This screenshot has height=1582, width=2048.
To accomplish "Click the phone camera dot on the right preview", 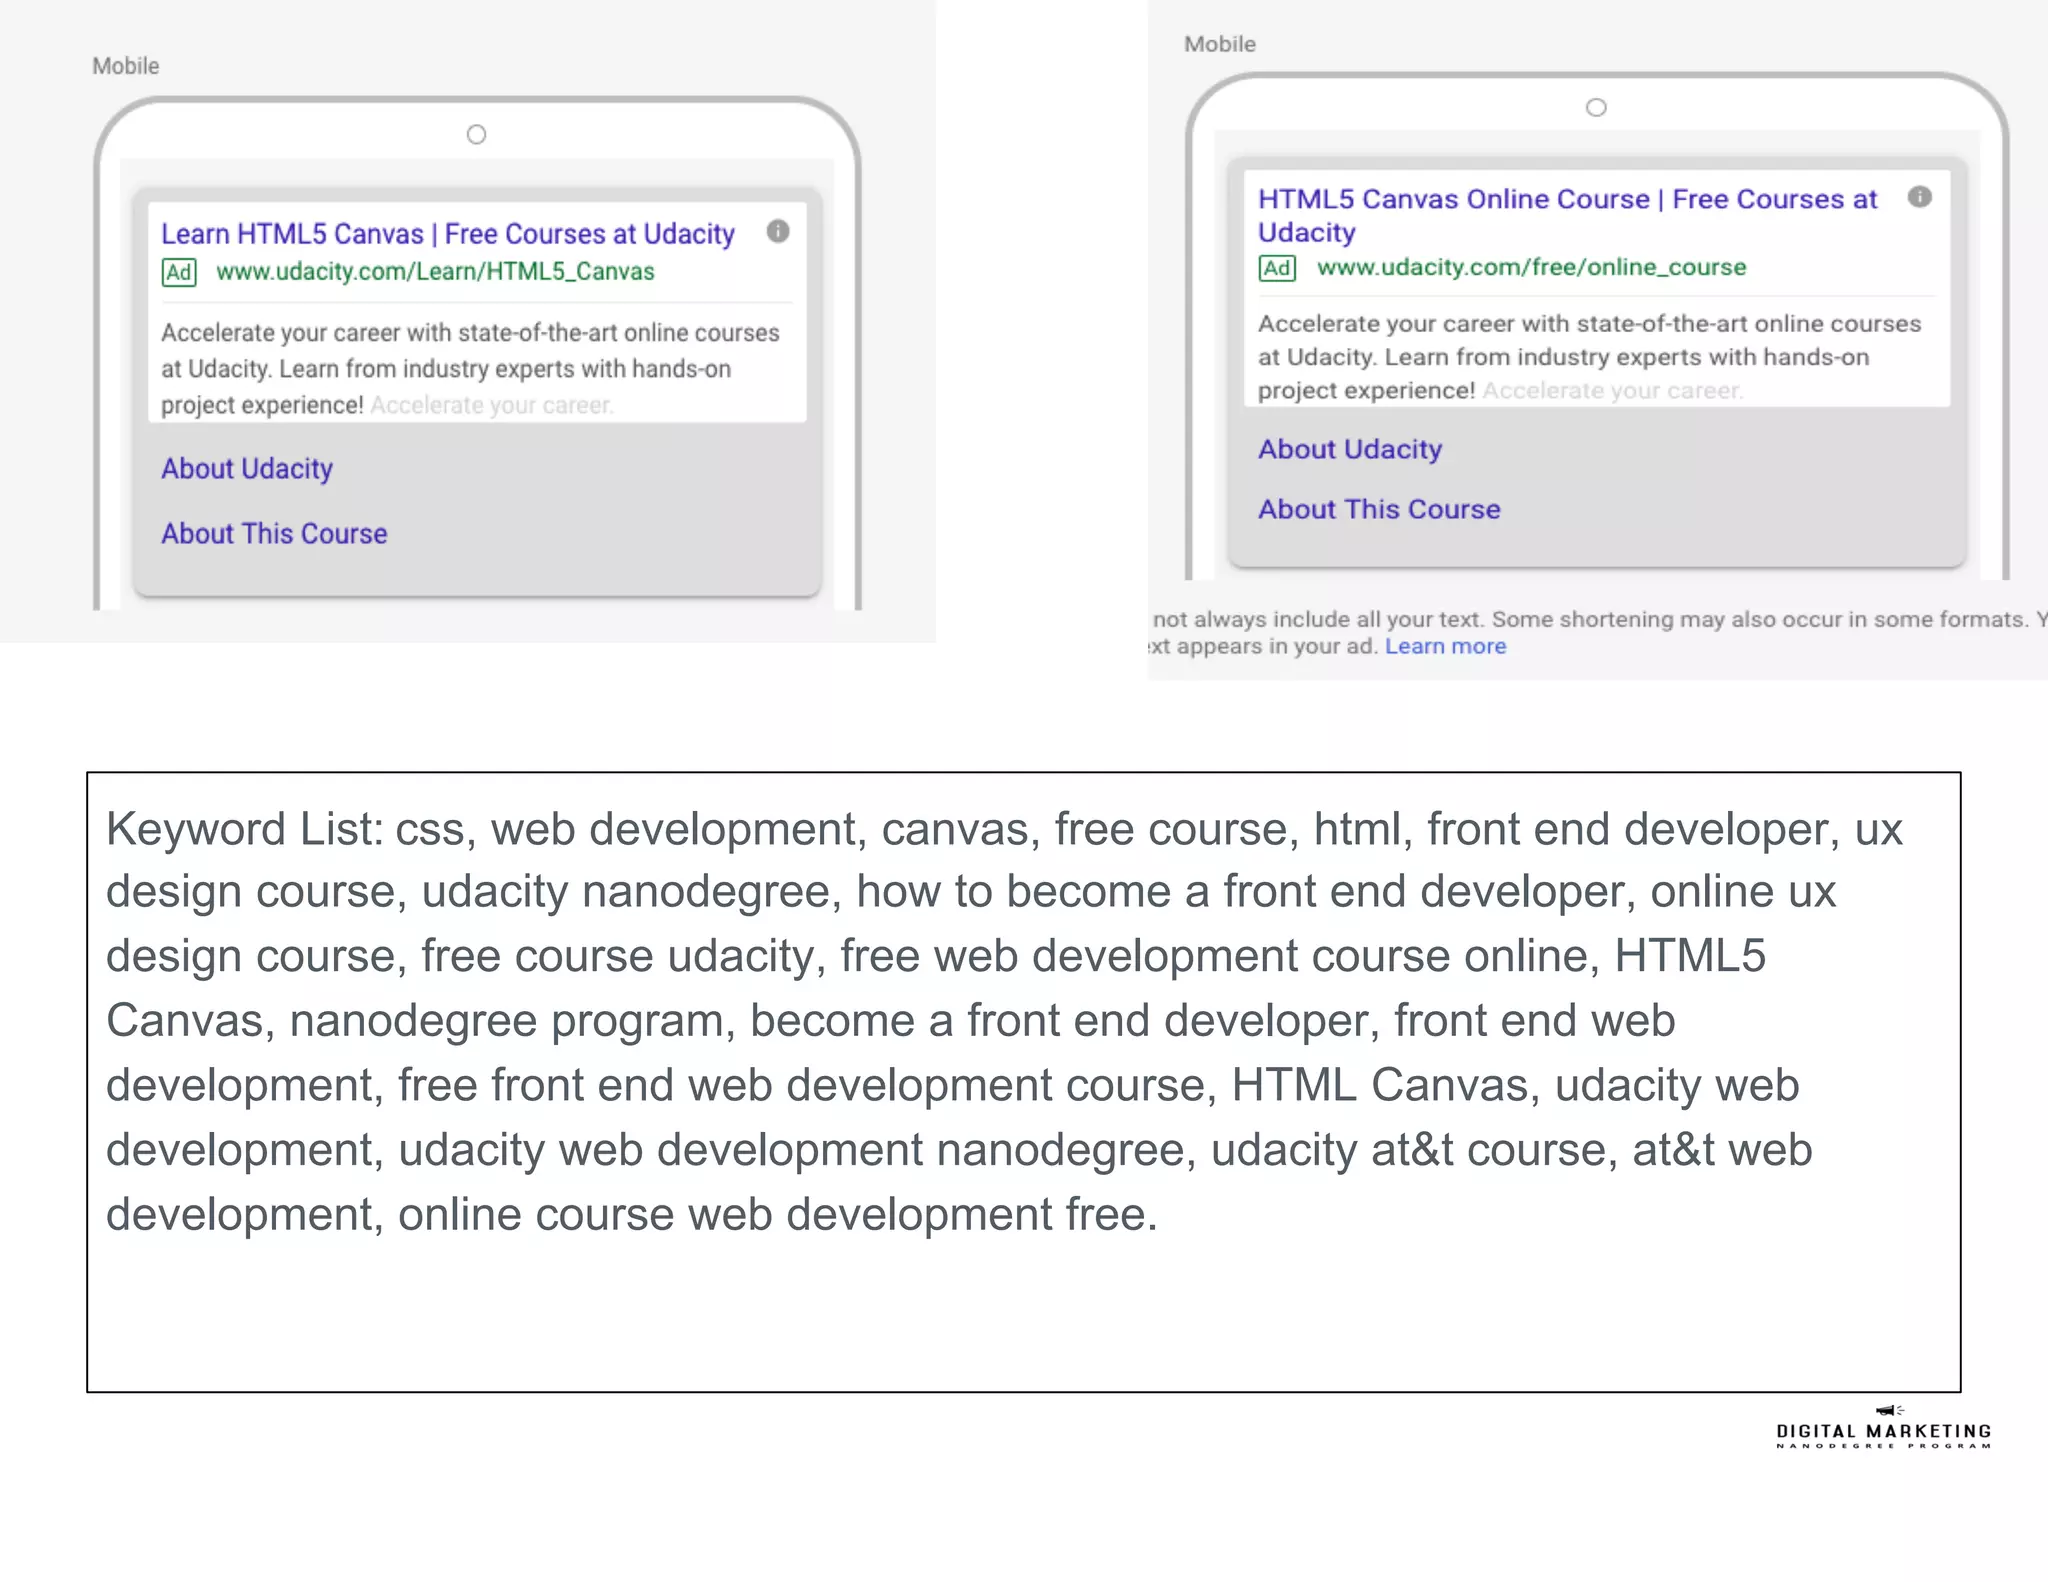I will (x=1597, y=108).
